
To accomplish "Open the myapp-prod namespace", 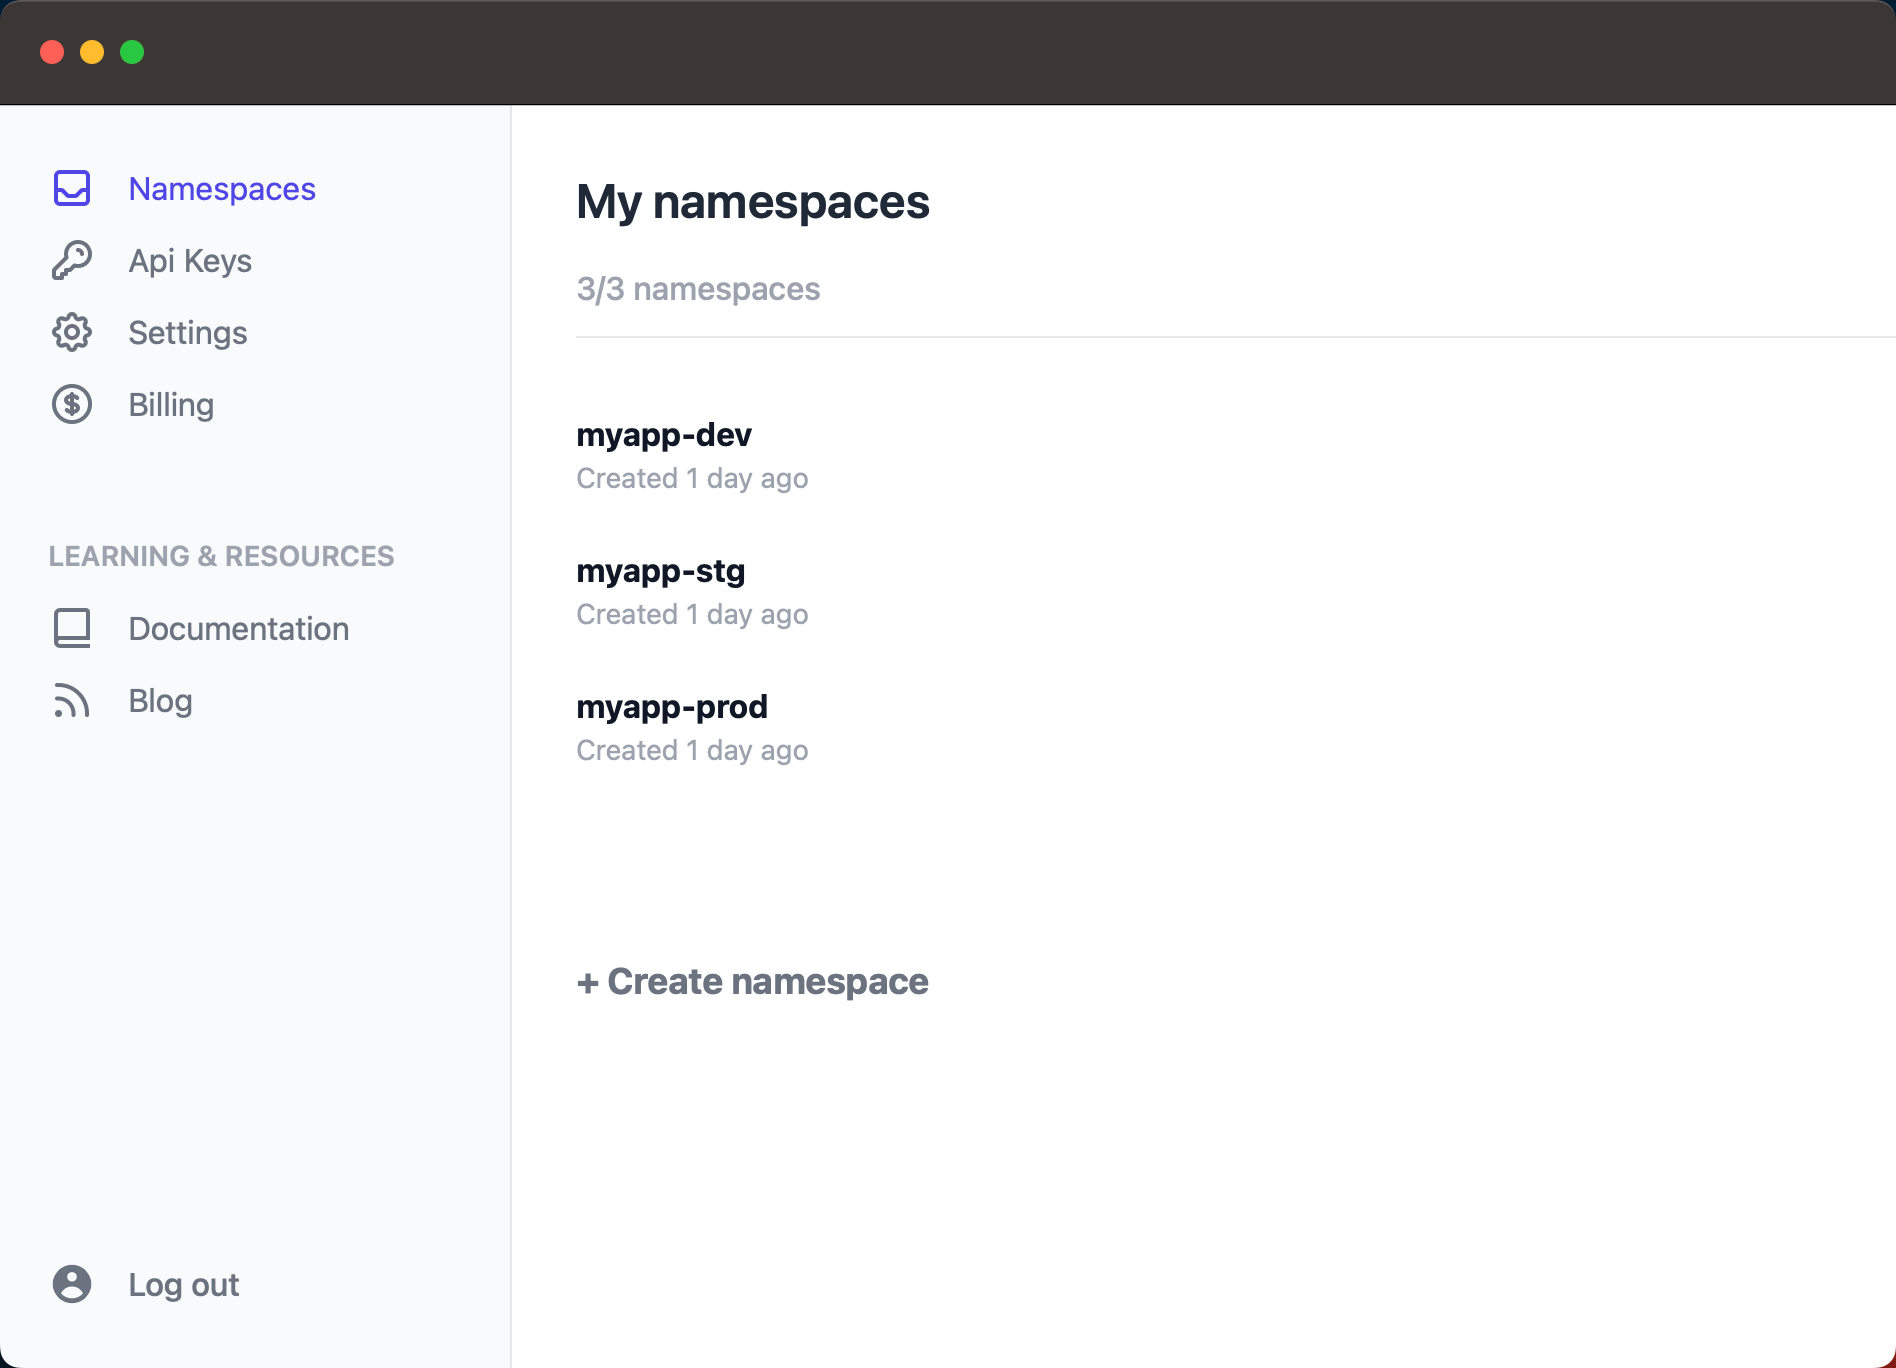I will coord(672,707).
